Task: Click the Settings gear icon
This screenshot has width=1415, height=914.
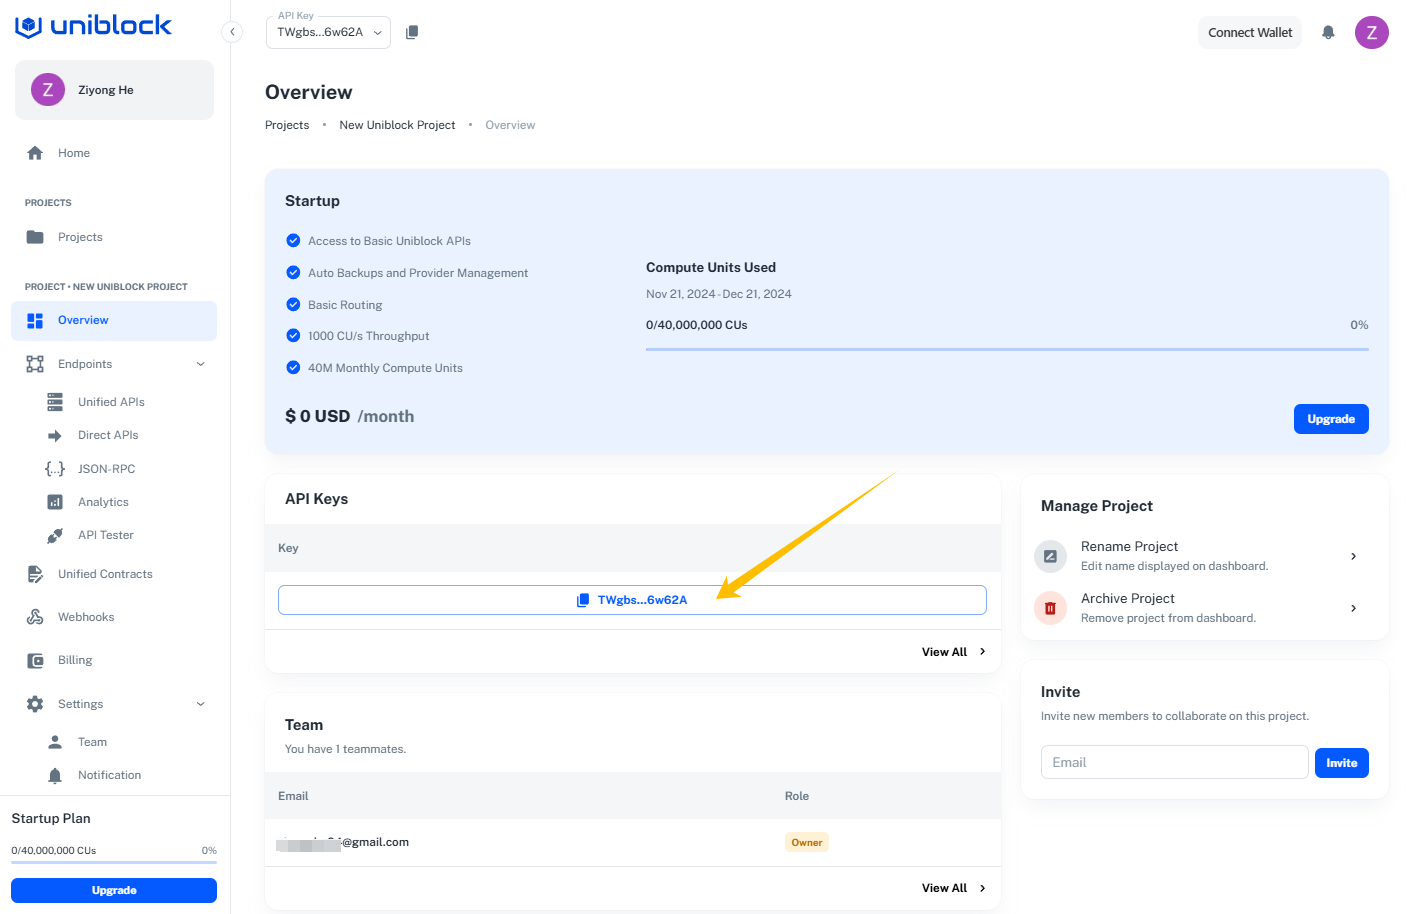Action: 35,704
